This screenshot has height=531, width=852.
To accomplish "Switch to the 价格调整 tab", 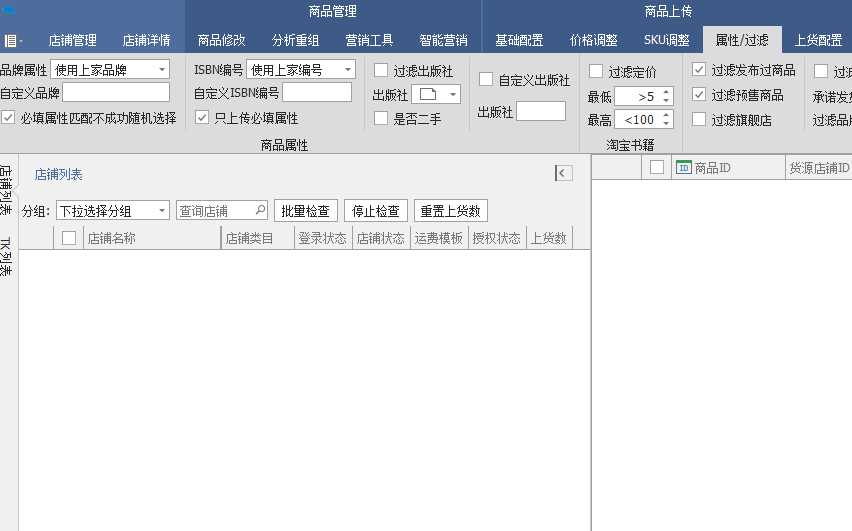I will (x=593, y=41).
